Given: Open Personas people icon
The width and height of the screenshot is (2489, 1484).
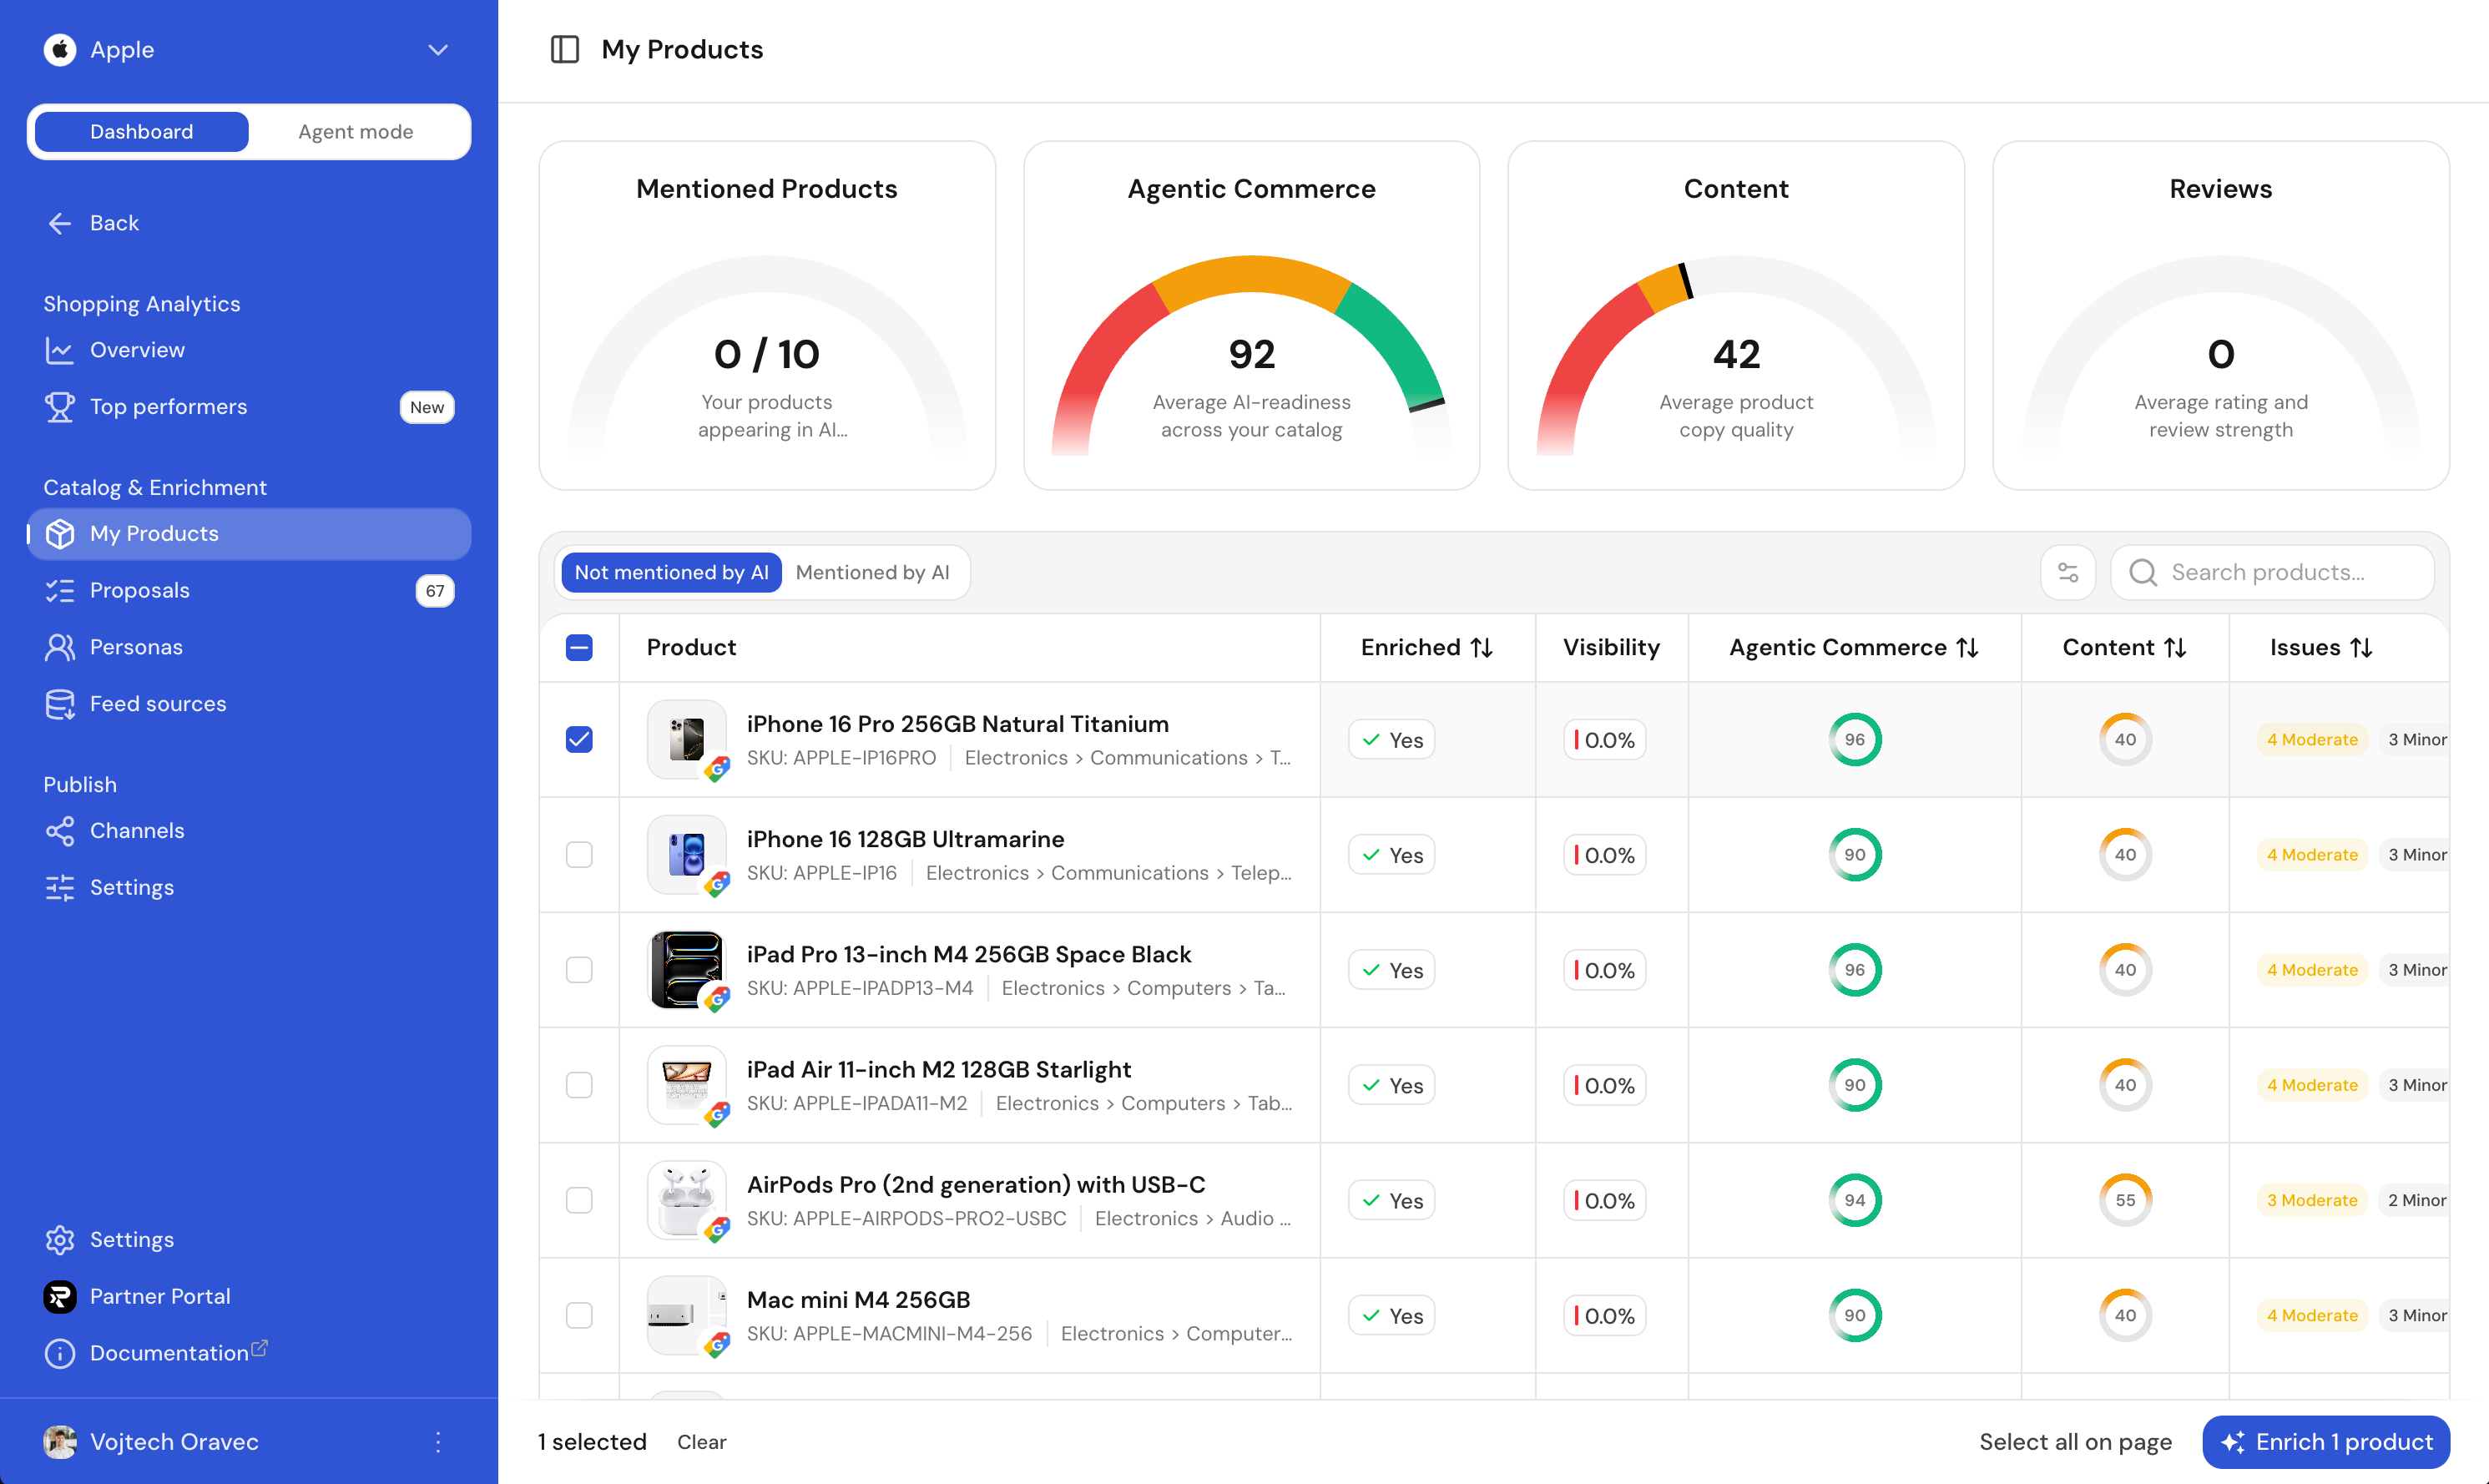Looking at the screenshot, I should click(x=59, y=646).
